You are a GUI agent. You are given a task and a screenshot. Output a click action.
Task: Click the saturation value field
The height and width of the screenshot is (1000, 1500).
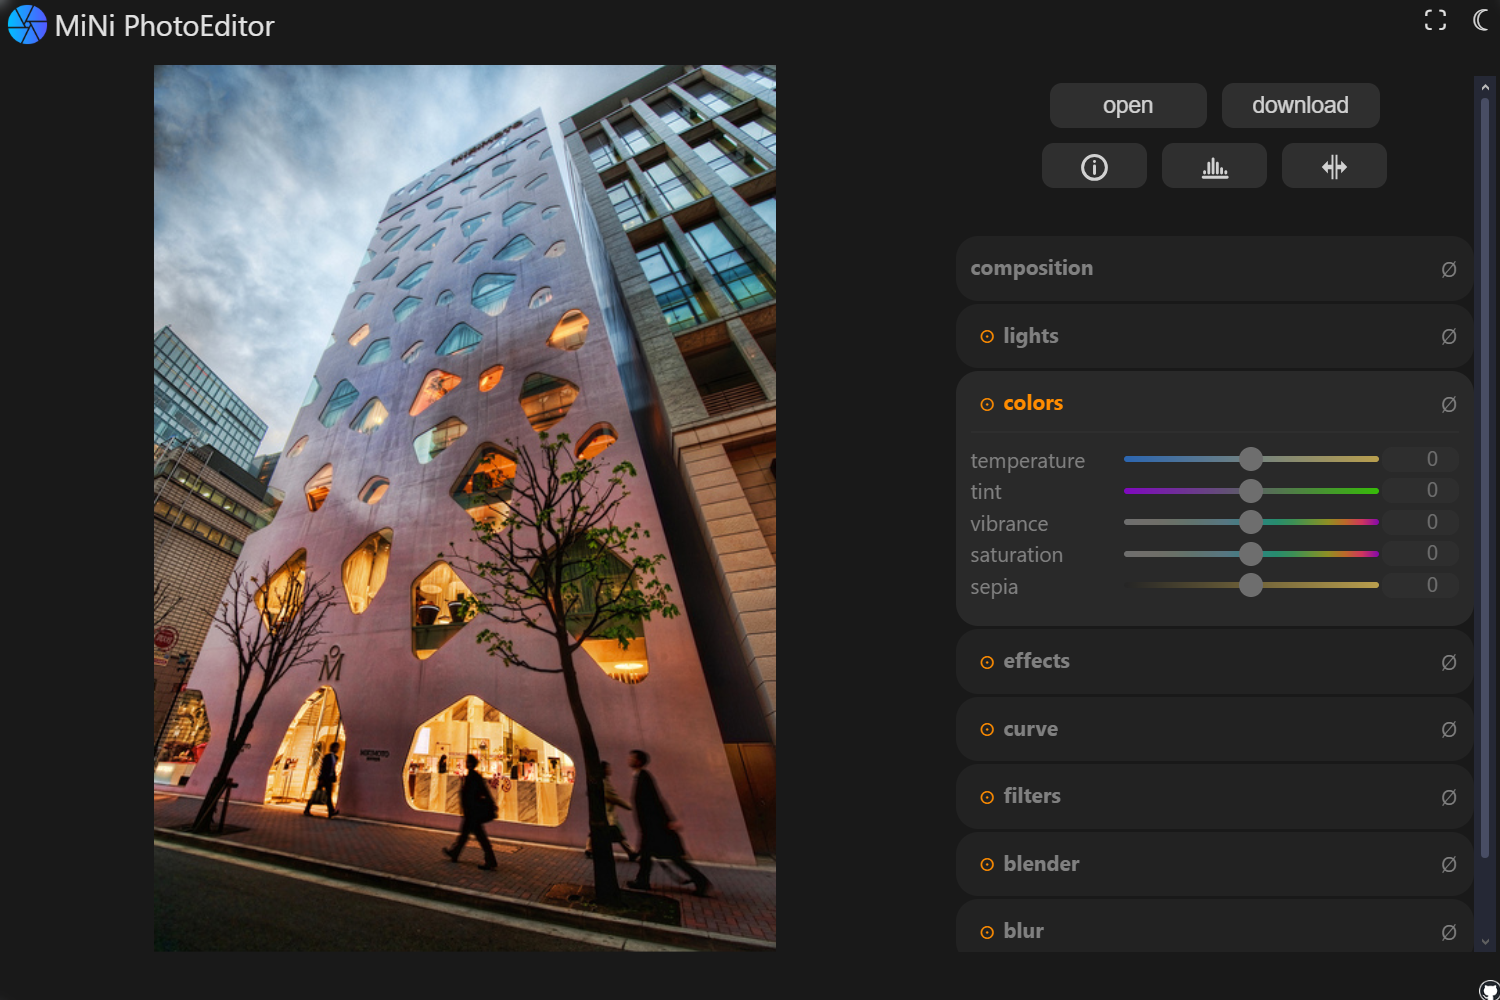pyautogui.click(x=1421, y=553)
